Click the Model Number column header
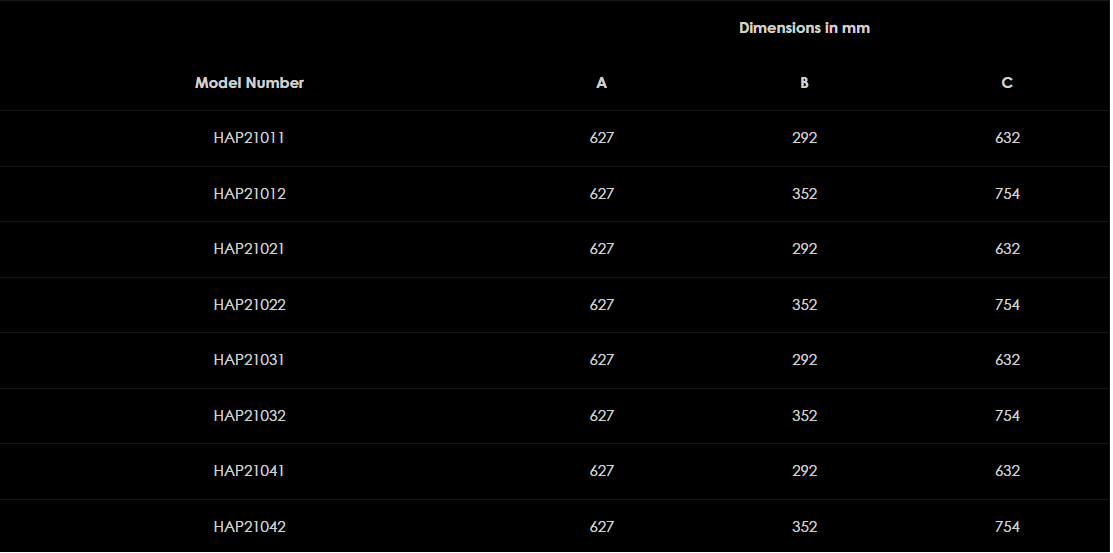The height and width of the screenshot is (553, 1113). (x=249, y=83)
